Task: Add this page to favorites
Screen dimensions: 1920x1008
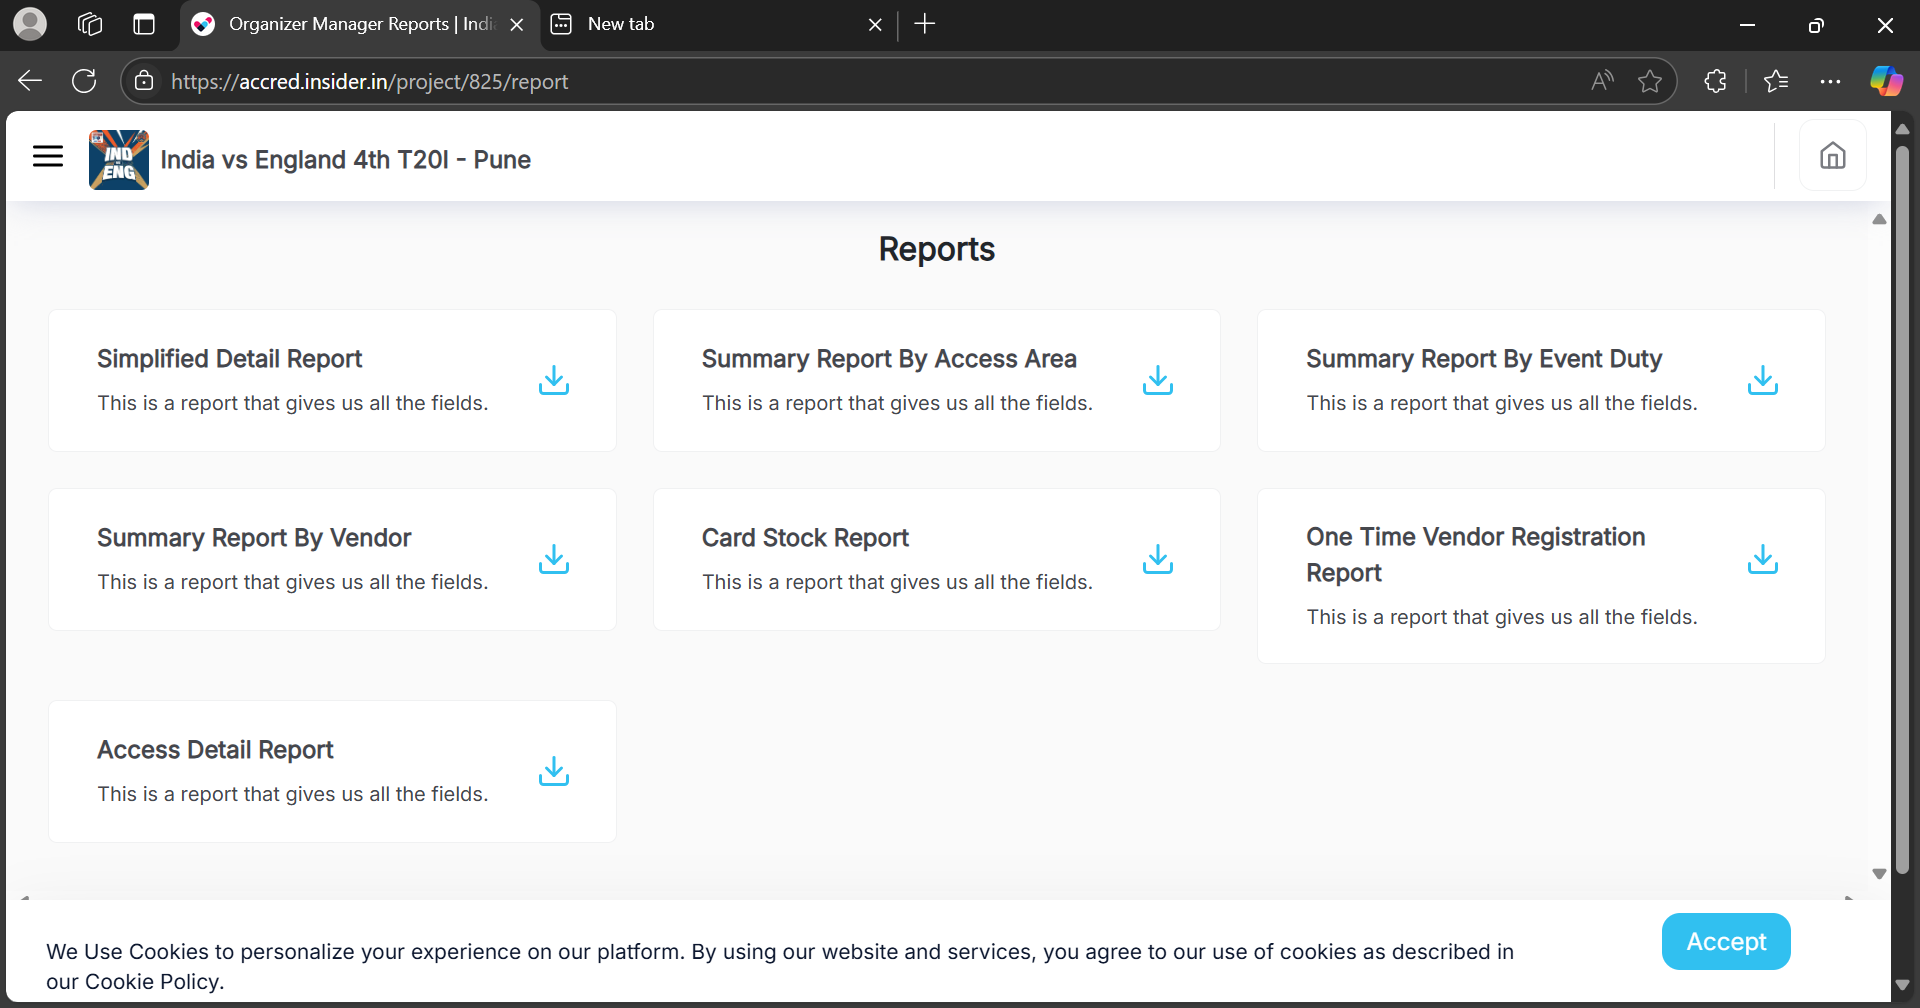Action: 1650,81
